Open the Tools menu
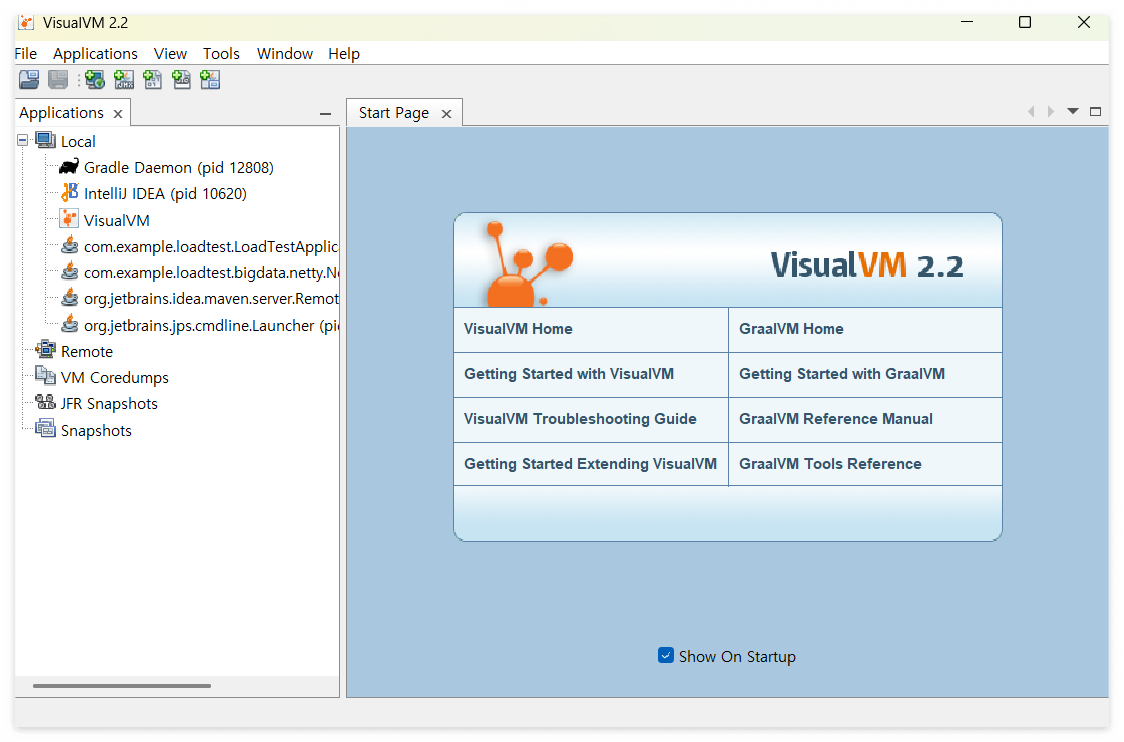The height and width of the screenshot is (742, 1124). pos(221,54)
